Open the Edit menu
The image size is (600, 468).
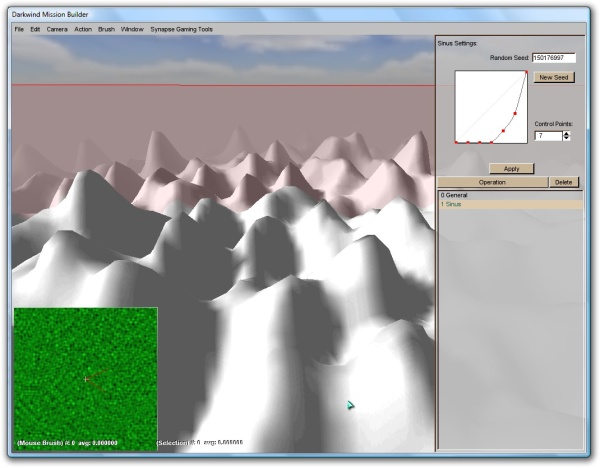(x=35, y=29)
